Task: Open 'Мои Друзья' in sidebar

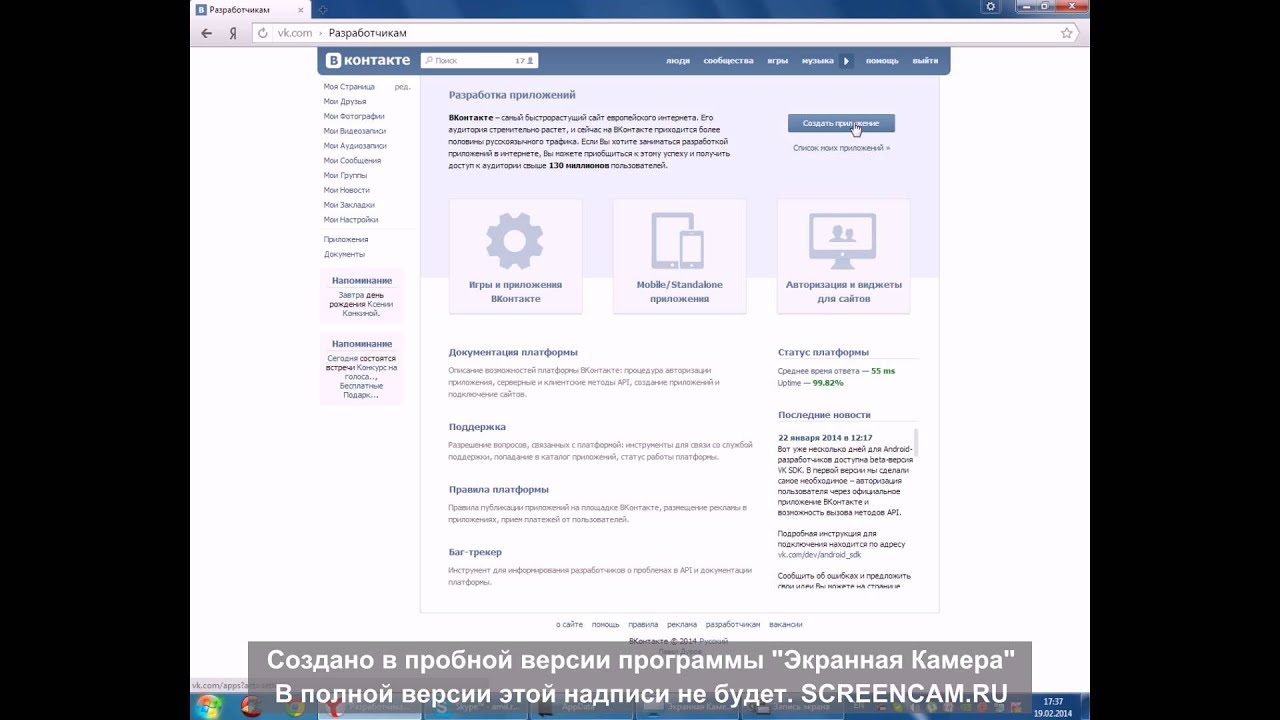Action: [x=345, y=102]
